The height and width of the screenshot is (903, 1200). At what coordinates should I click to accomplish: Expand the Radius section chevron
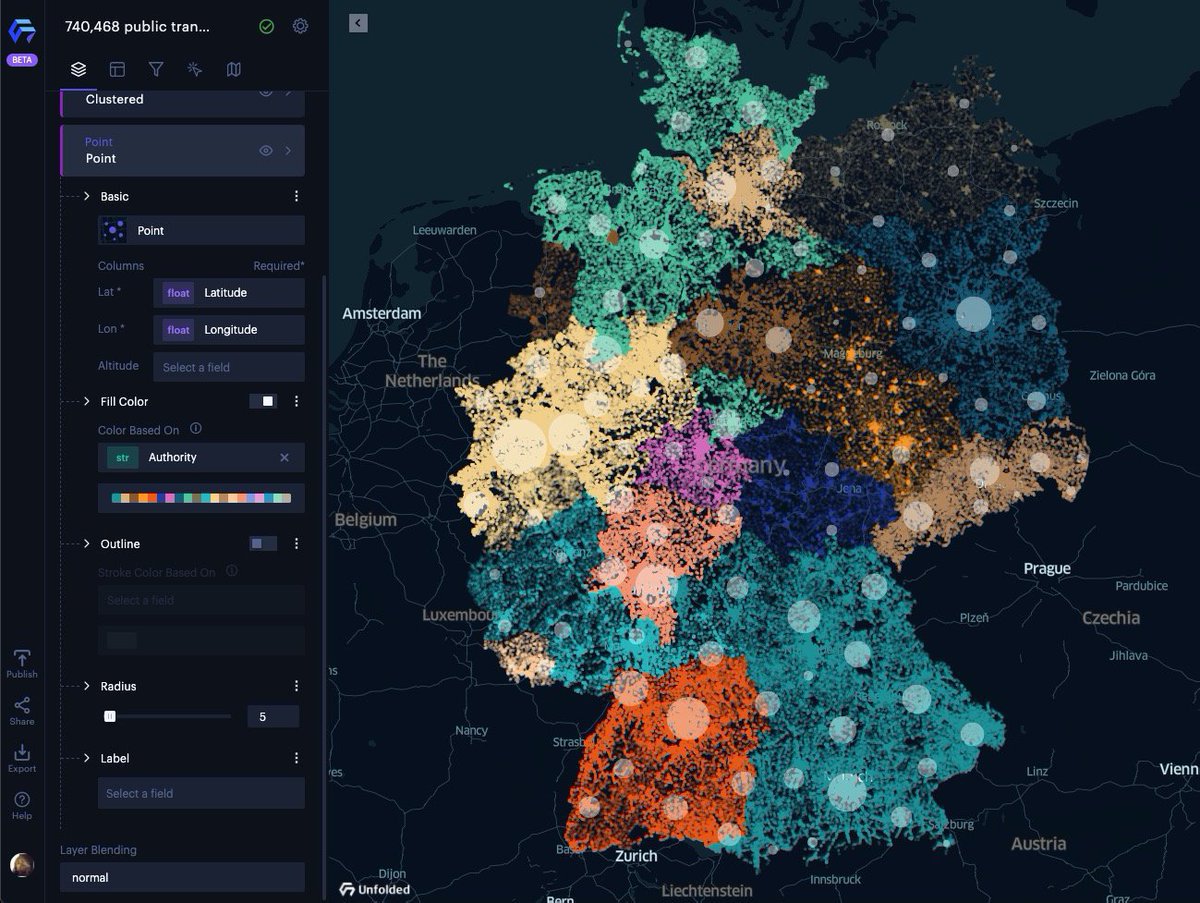(x=87, y=686)
